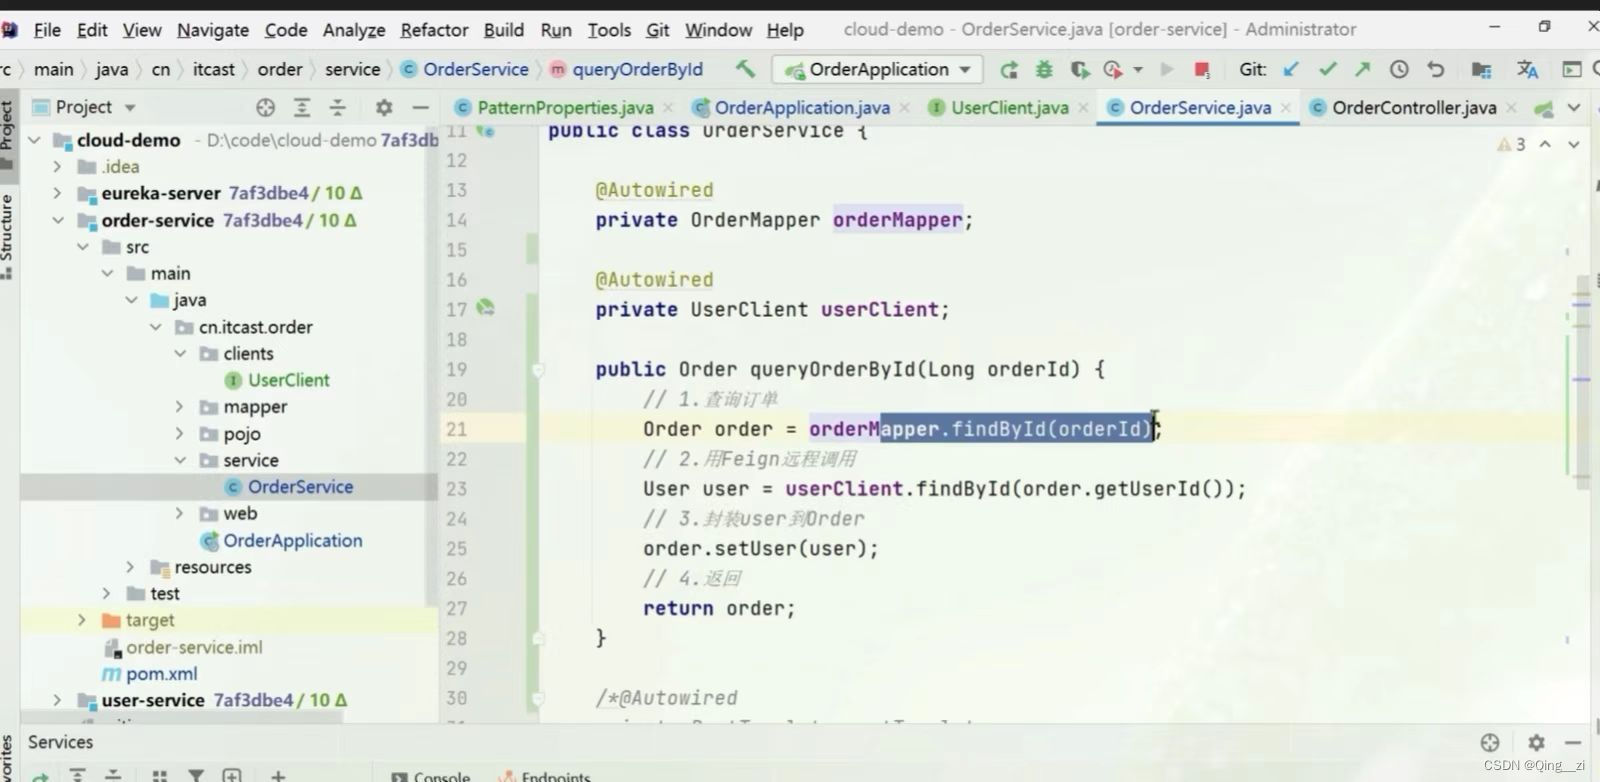Screen dimensions: 1600x782
Task: Expand the pojo package
Action: click(180, 434)
